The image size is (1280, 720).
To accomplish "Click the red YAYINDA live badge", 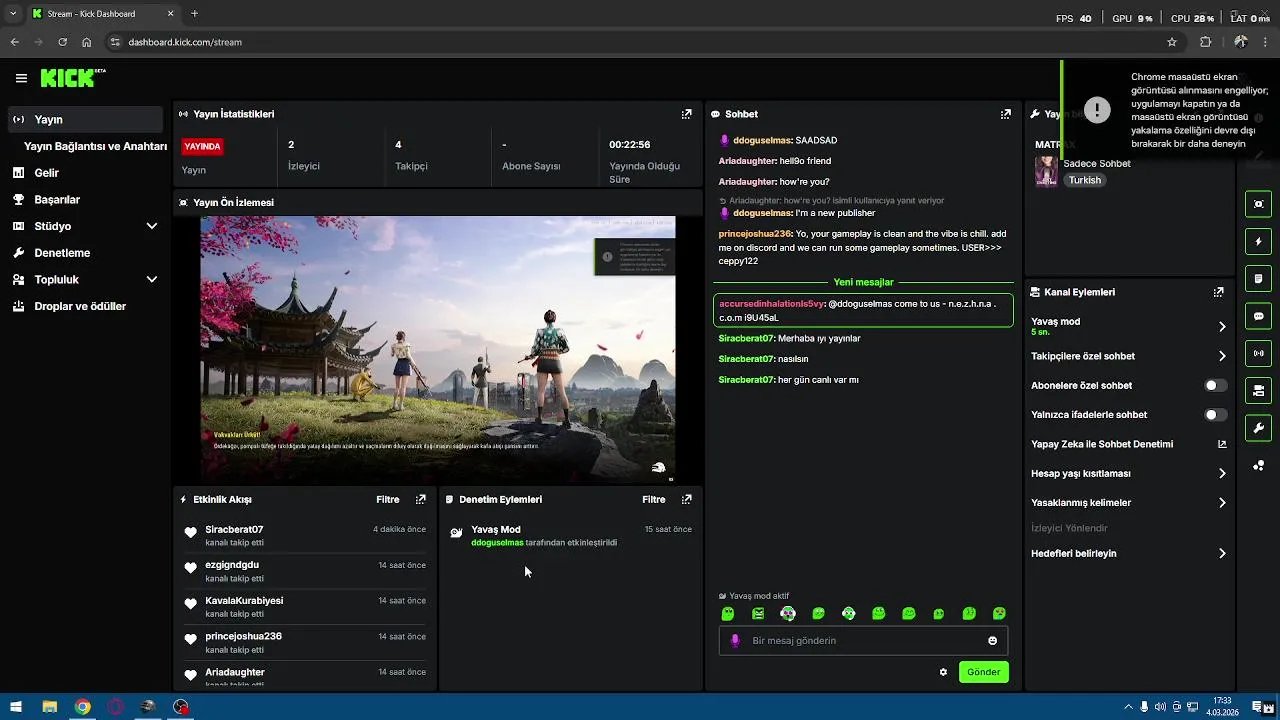I will pyautogui.click(x=202, y=146).
